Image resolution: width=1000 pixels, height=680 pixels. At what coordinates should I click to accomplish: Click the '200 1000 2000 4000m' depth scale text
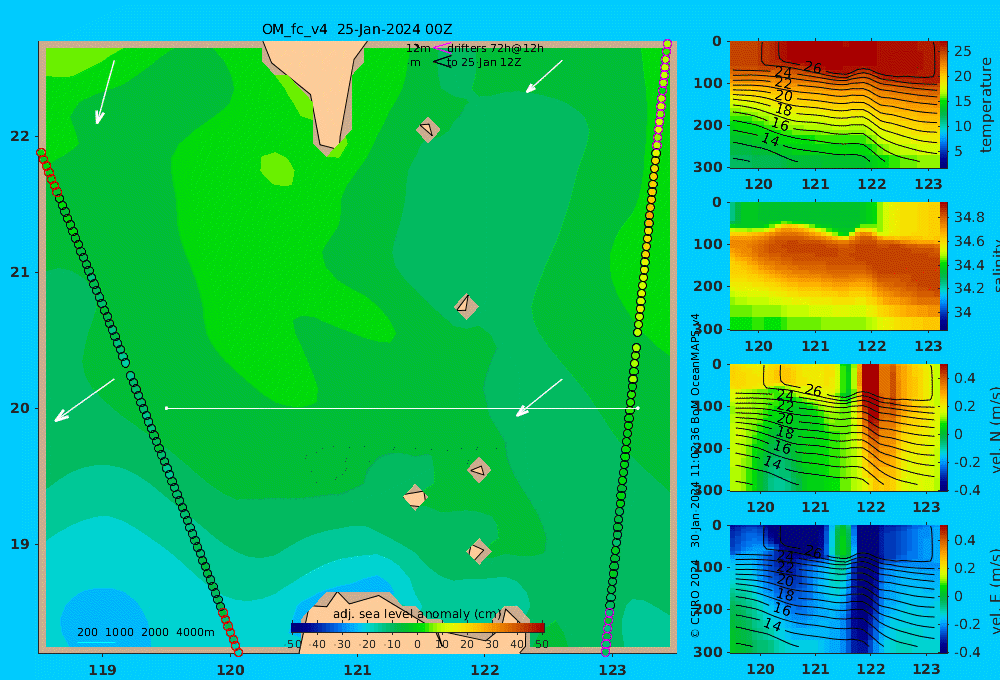(x=145, y=632)
